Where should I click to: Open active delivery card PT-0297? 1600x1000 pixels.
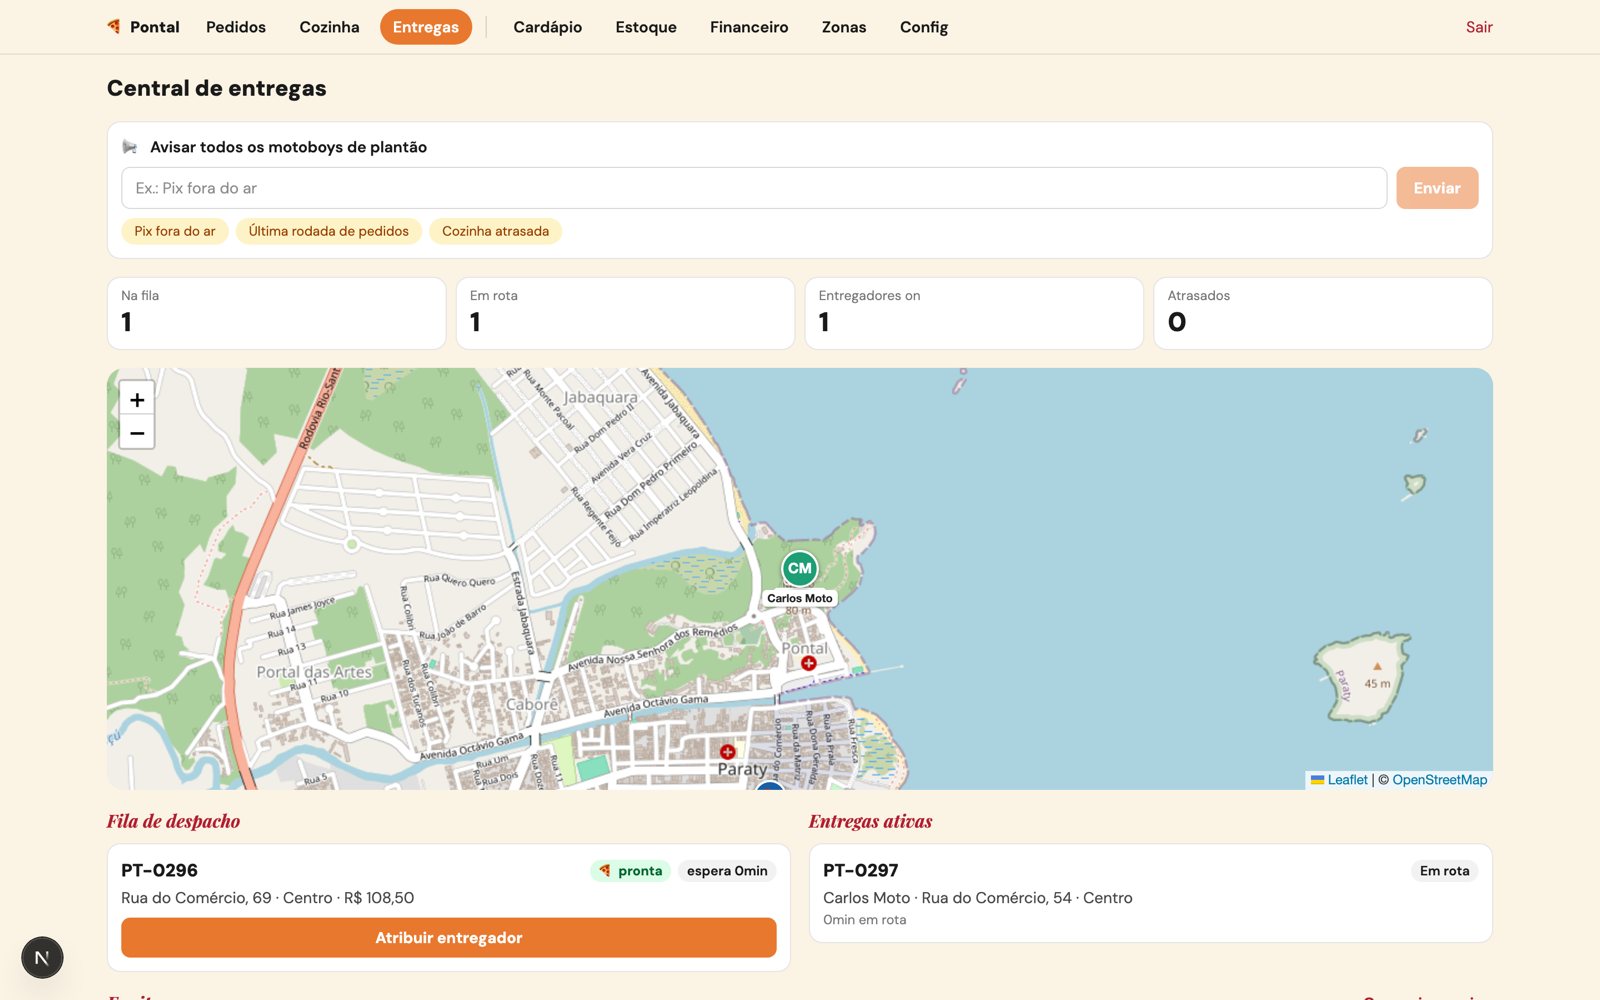(1150, 893)
